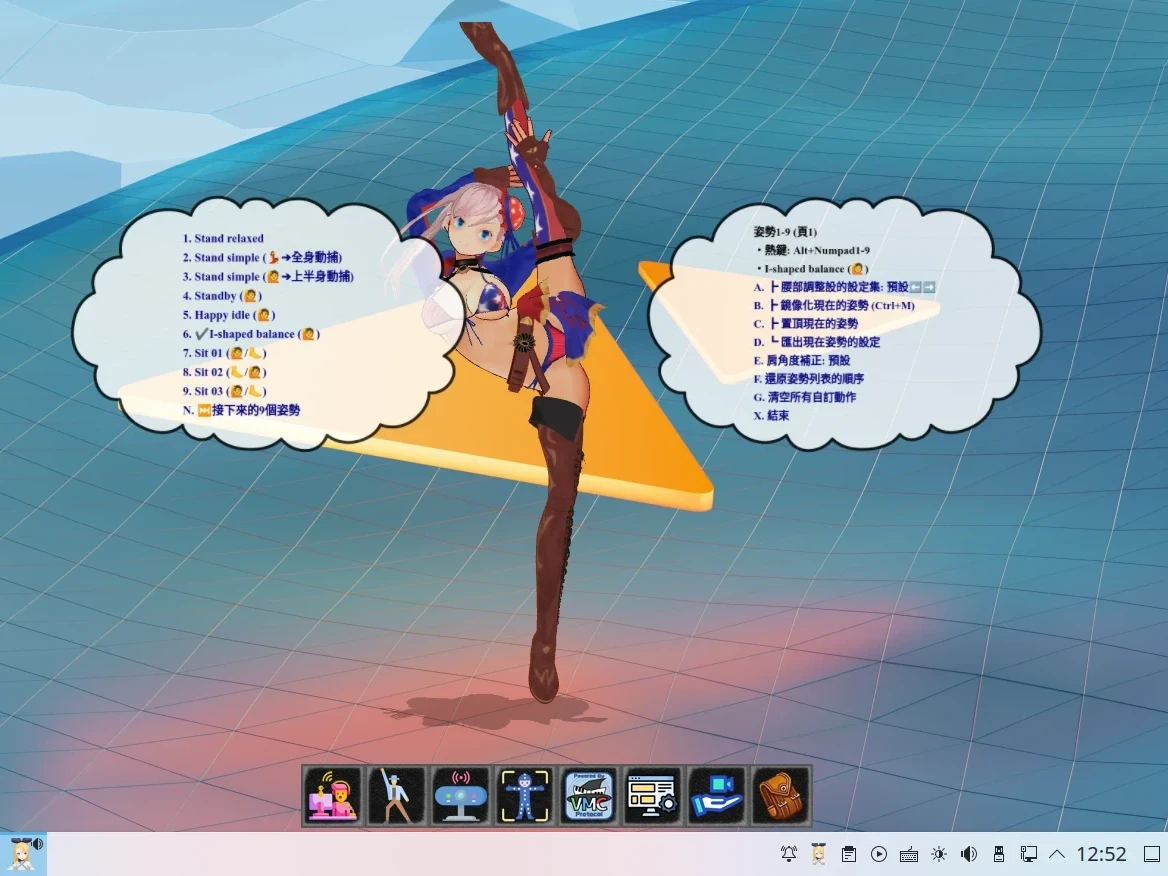The image size is (1168, 876).
Task: Select the full-body tracking frame icon
Action: [x=525, y=796]
